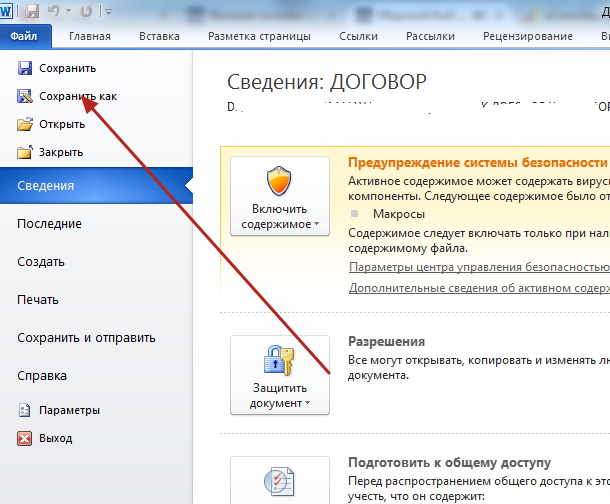610x504 pixels.
Task: Click the Закрыть folder icon
Action: 25,153
